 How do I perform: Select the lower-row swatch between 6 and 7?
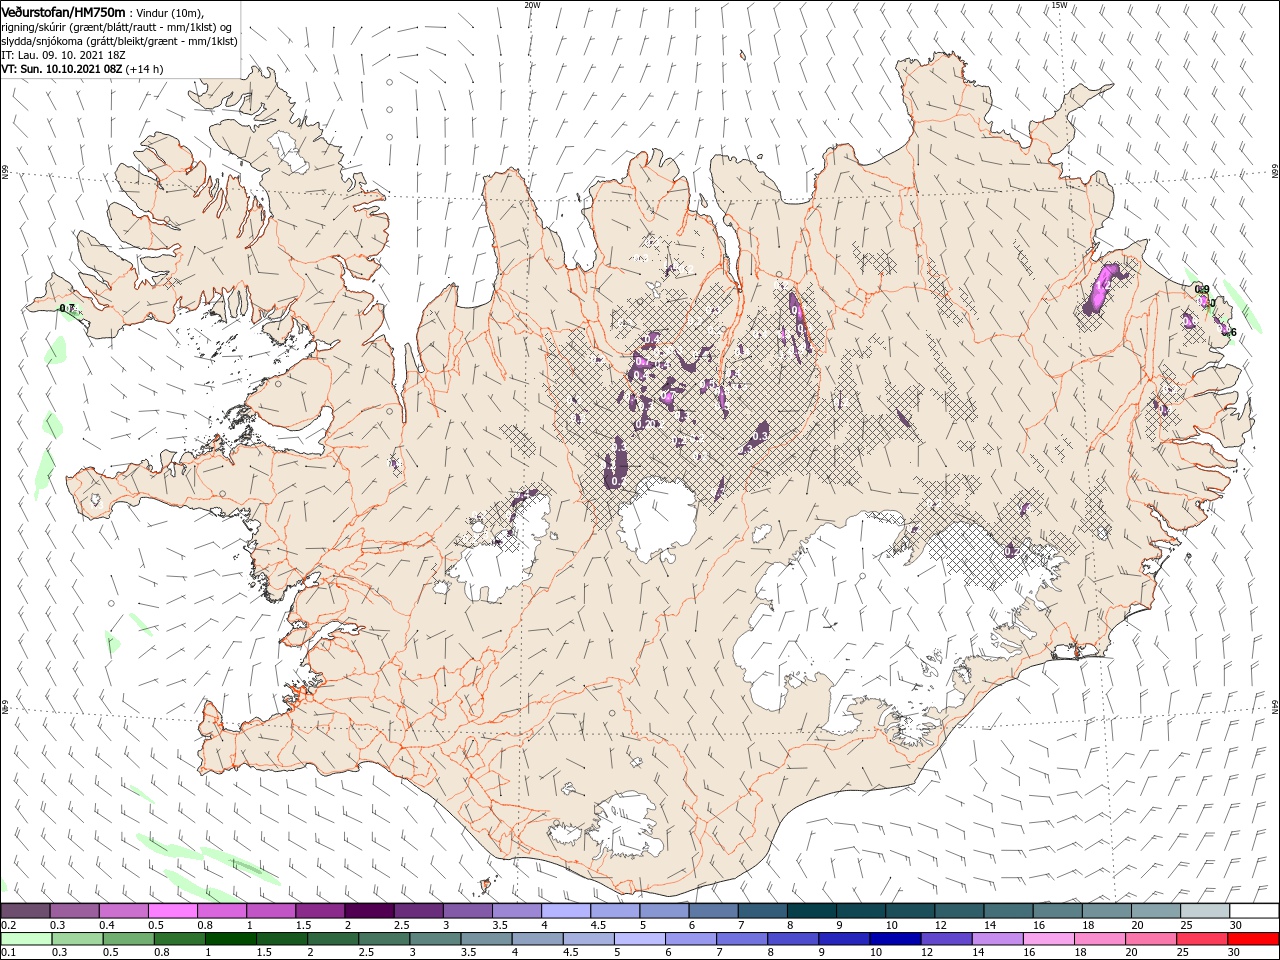point(691,939)
